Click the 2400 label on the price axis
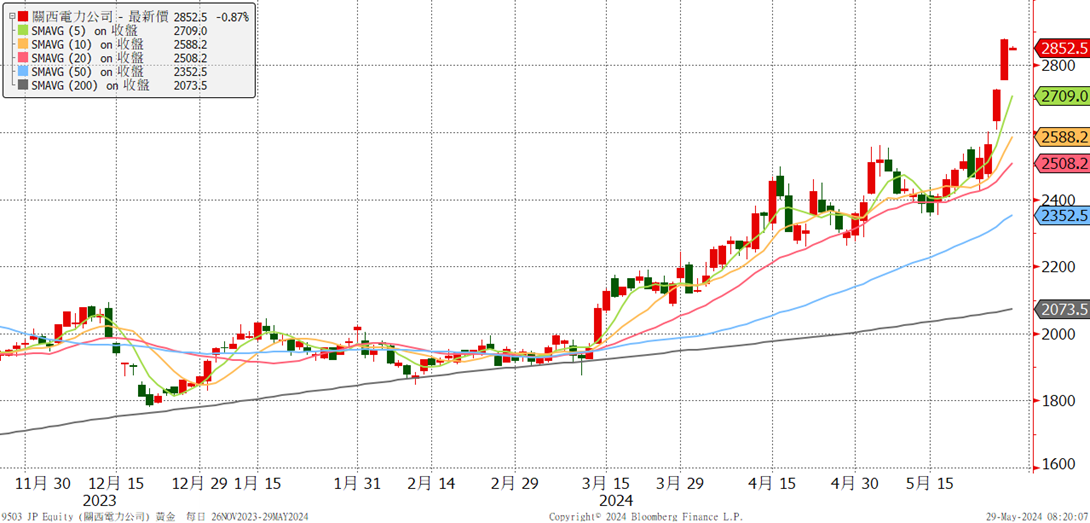This screenshot has height=523, width=1090. tap(1059, 200)
